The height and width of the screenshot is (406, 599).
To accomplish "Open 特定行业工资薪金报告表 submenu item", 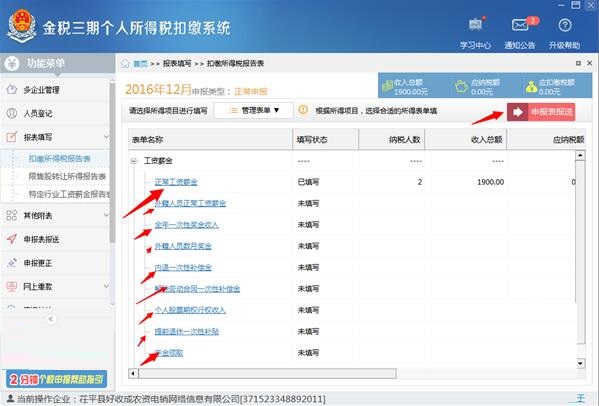I will 69,194.
